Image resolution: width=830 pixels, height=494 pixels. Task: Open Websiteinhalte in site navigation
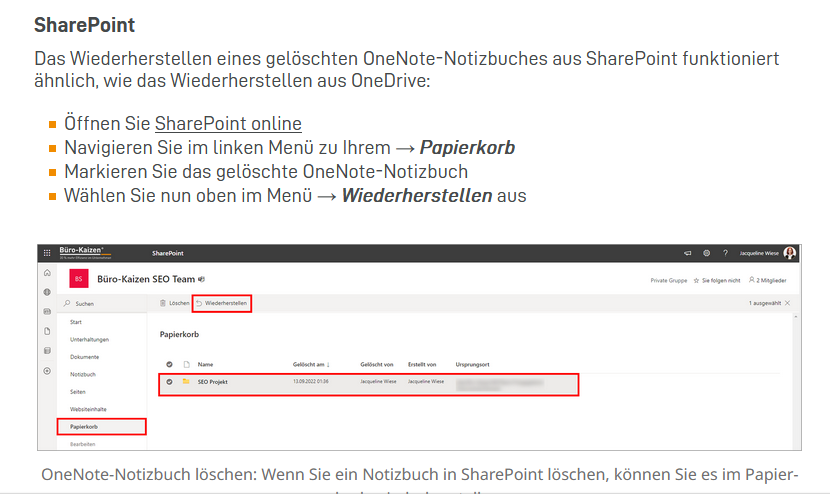(88, 409)
